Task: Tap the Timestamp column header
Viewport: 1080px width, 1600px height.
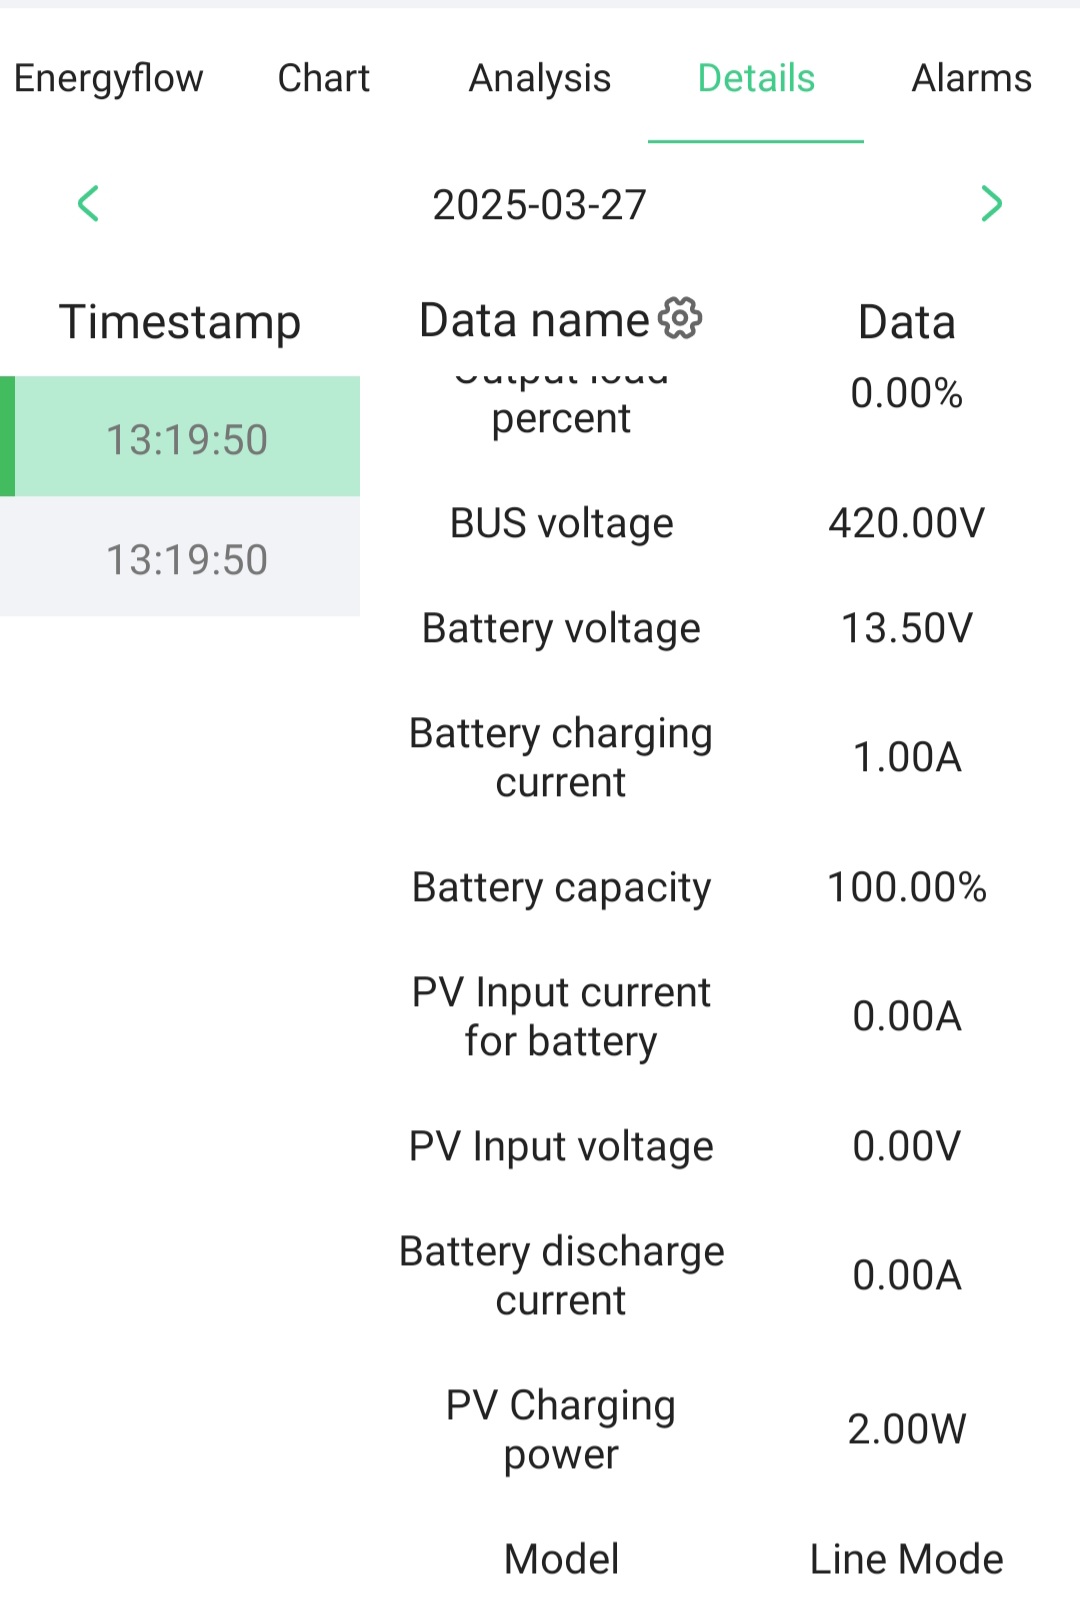Action: click(x=180, y=322)
